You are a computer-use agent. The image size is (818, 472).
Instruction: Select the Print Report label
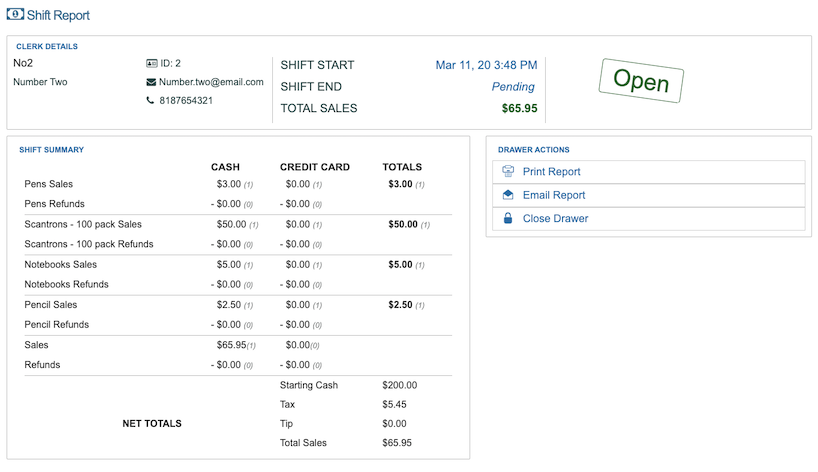551,172
